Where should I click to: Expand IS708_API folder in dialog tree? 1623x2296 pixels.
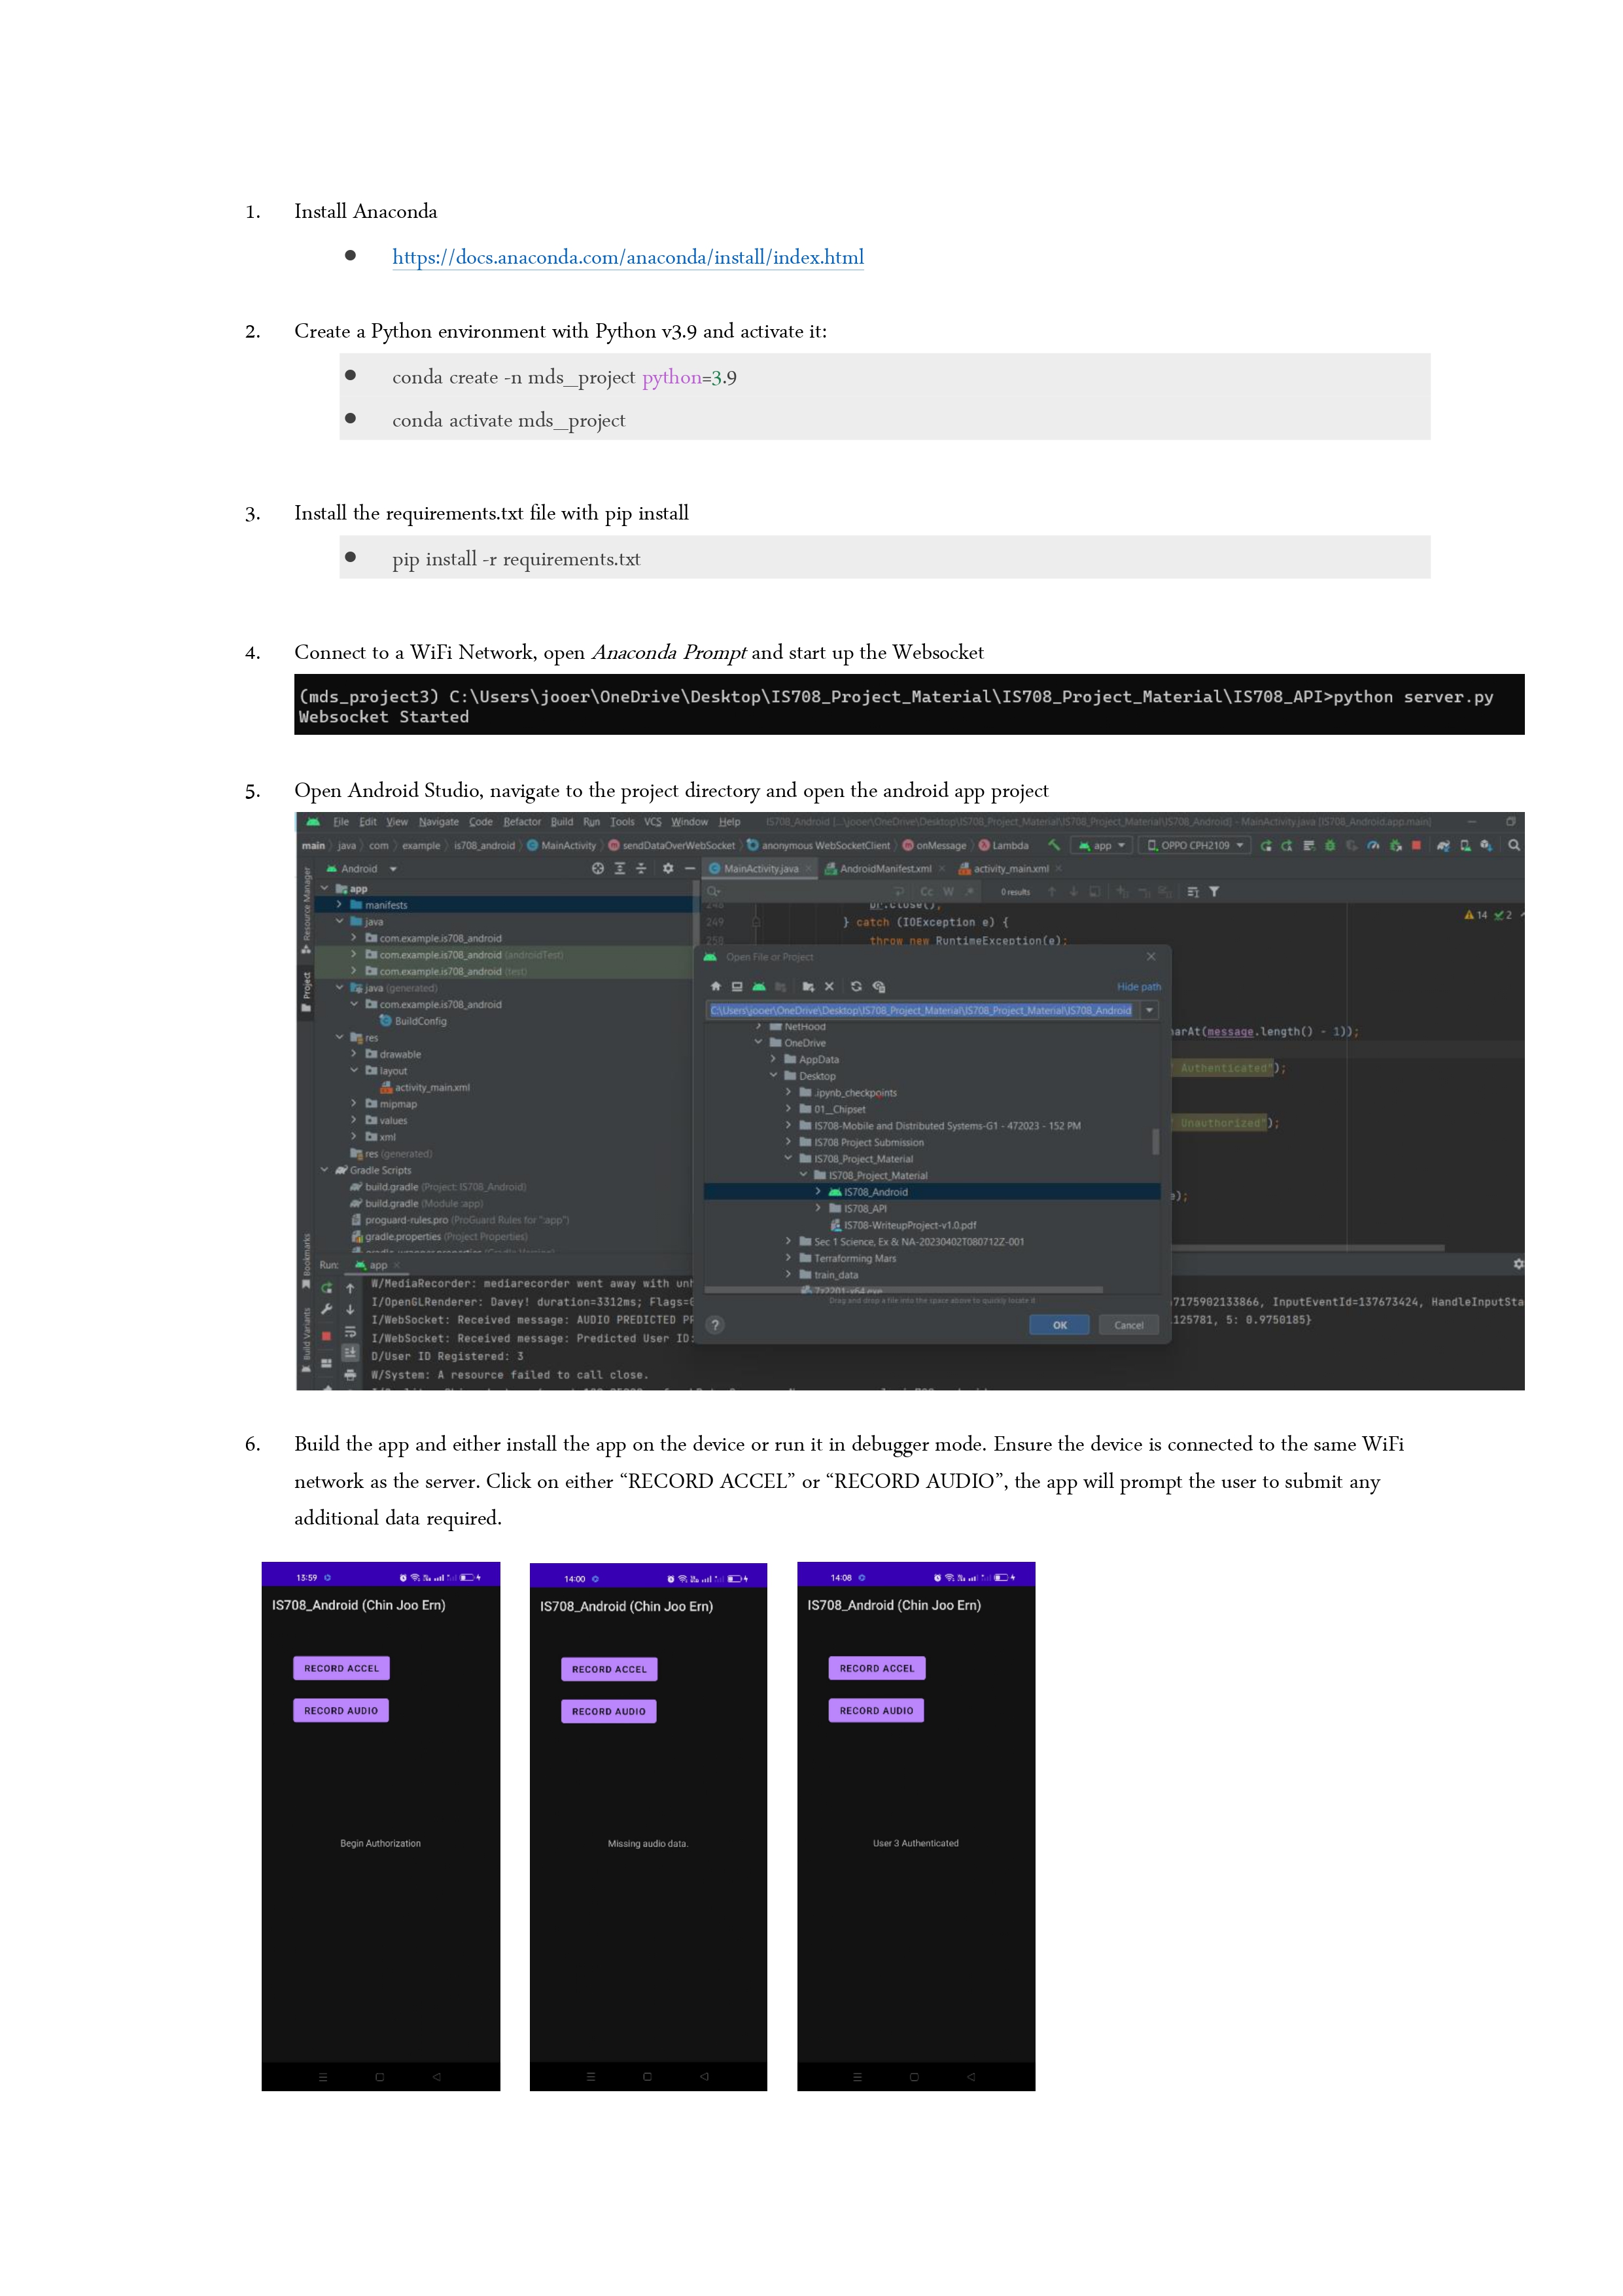tap(818, 1209)
